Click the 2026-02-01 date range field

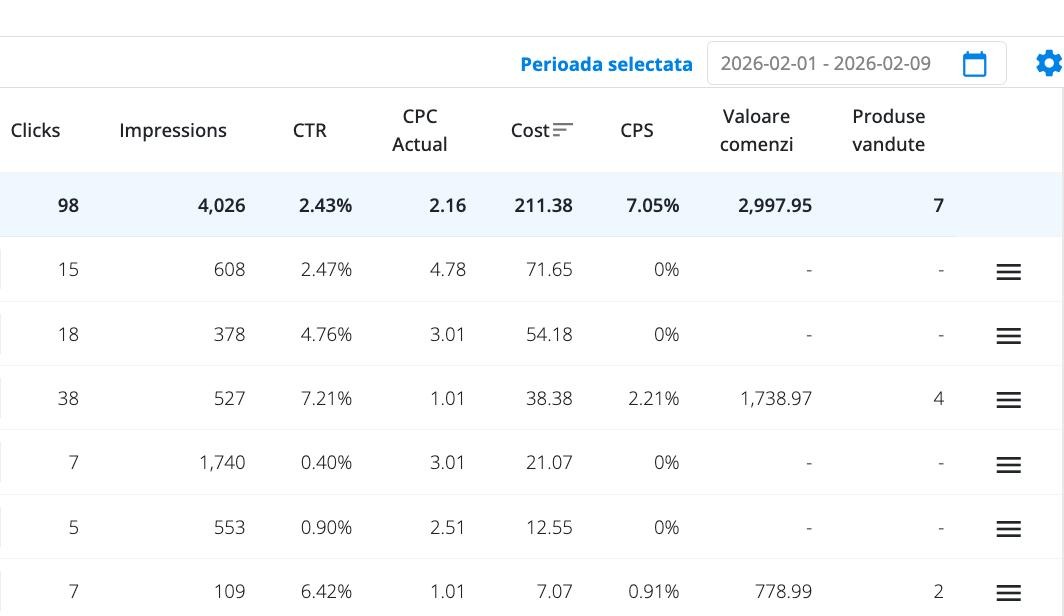pos(826,63)
